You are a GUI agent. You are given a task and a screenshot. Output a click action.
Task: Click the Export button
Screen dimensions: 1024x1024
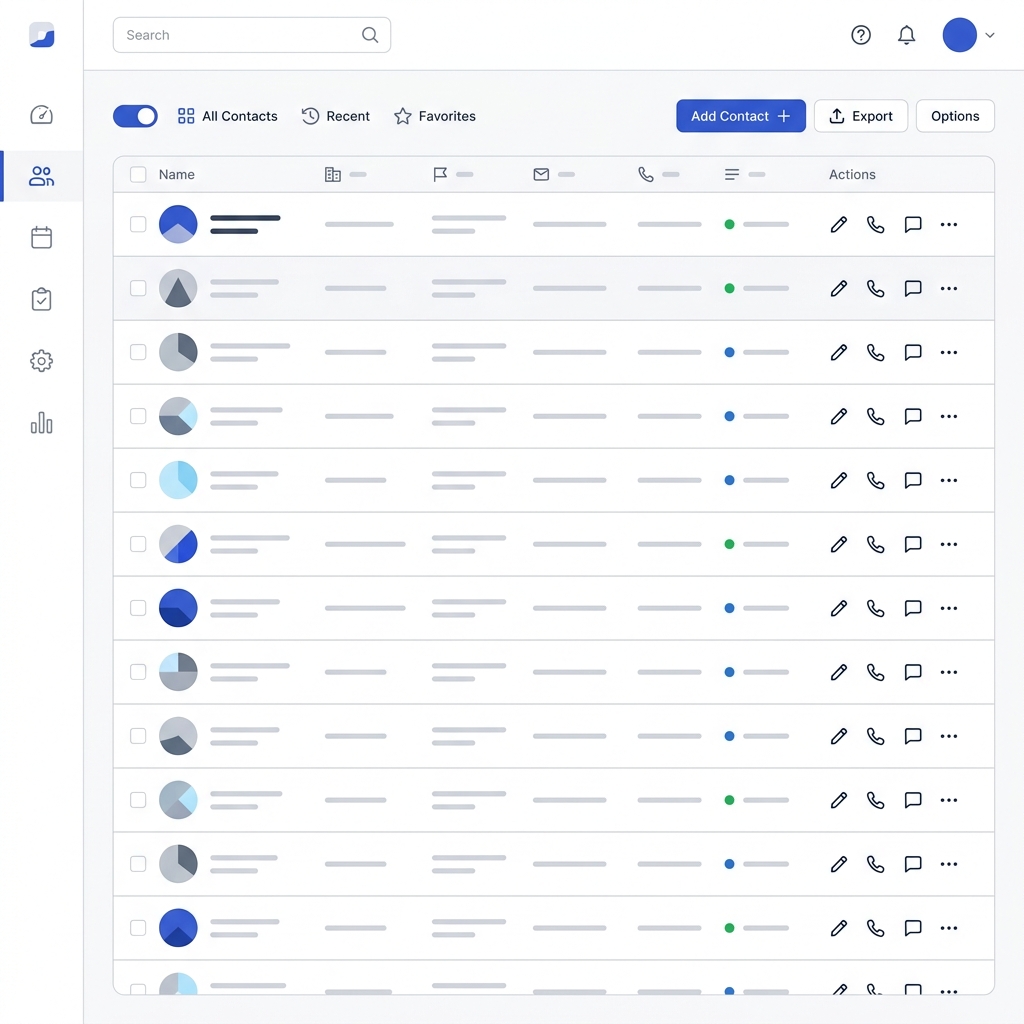coord(861,116)
